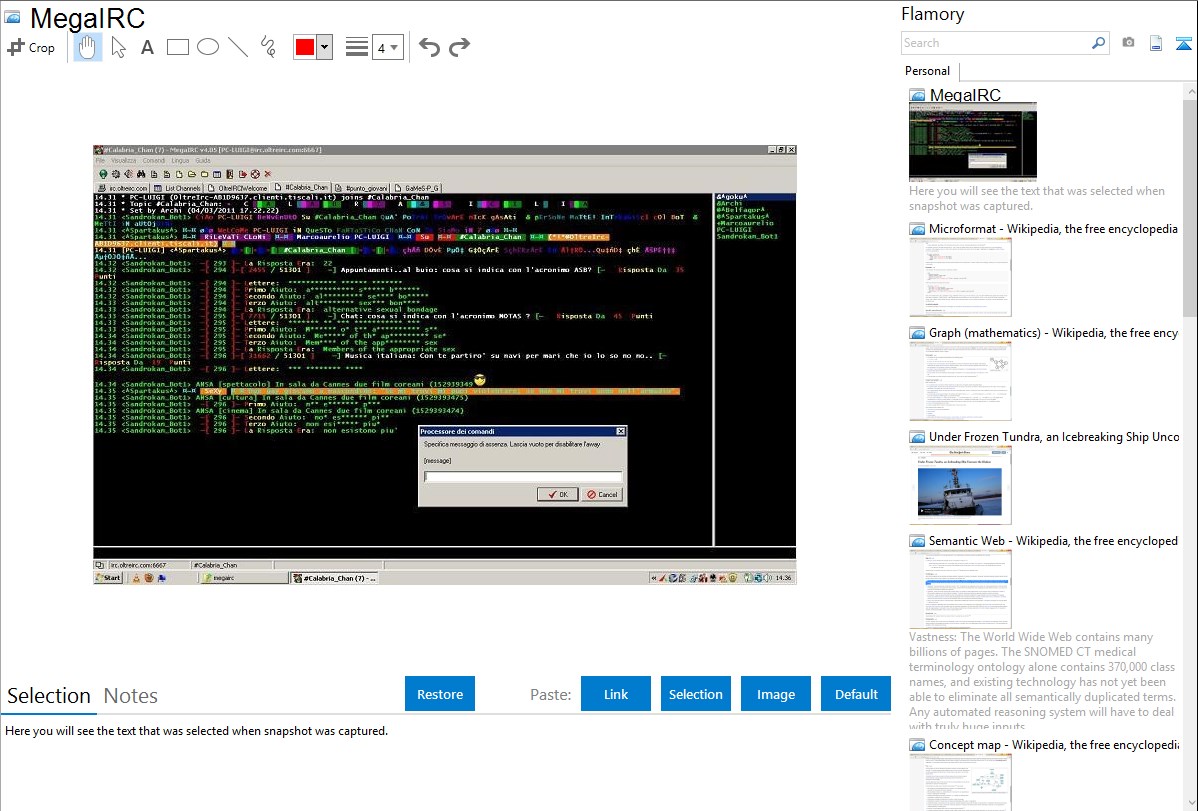Redo the last annotation
The width and height of the screenshot is (1198, 811).
point(459,47)
